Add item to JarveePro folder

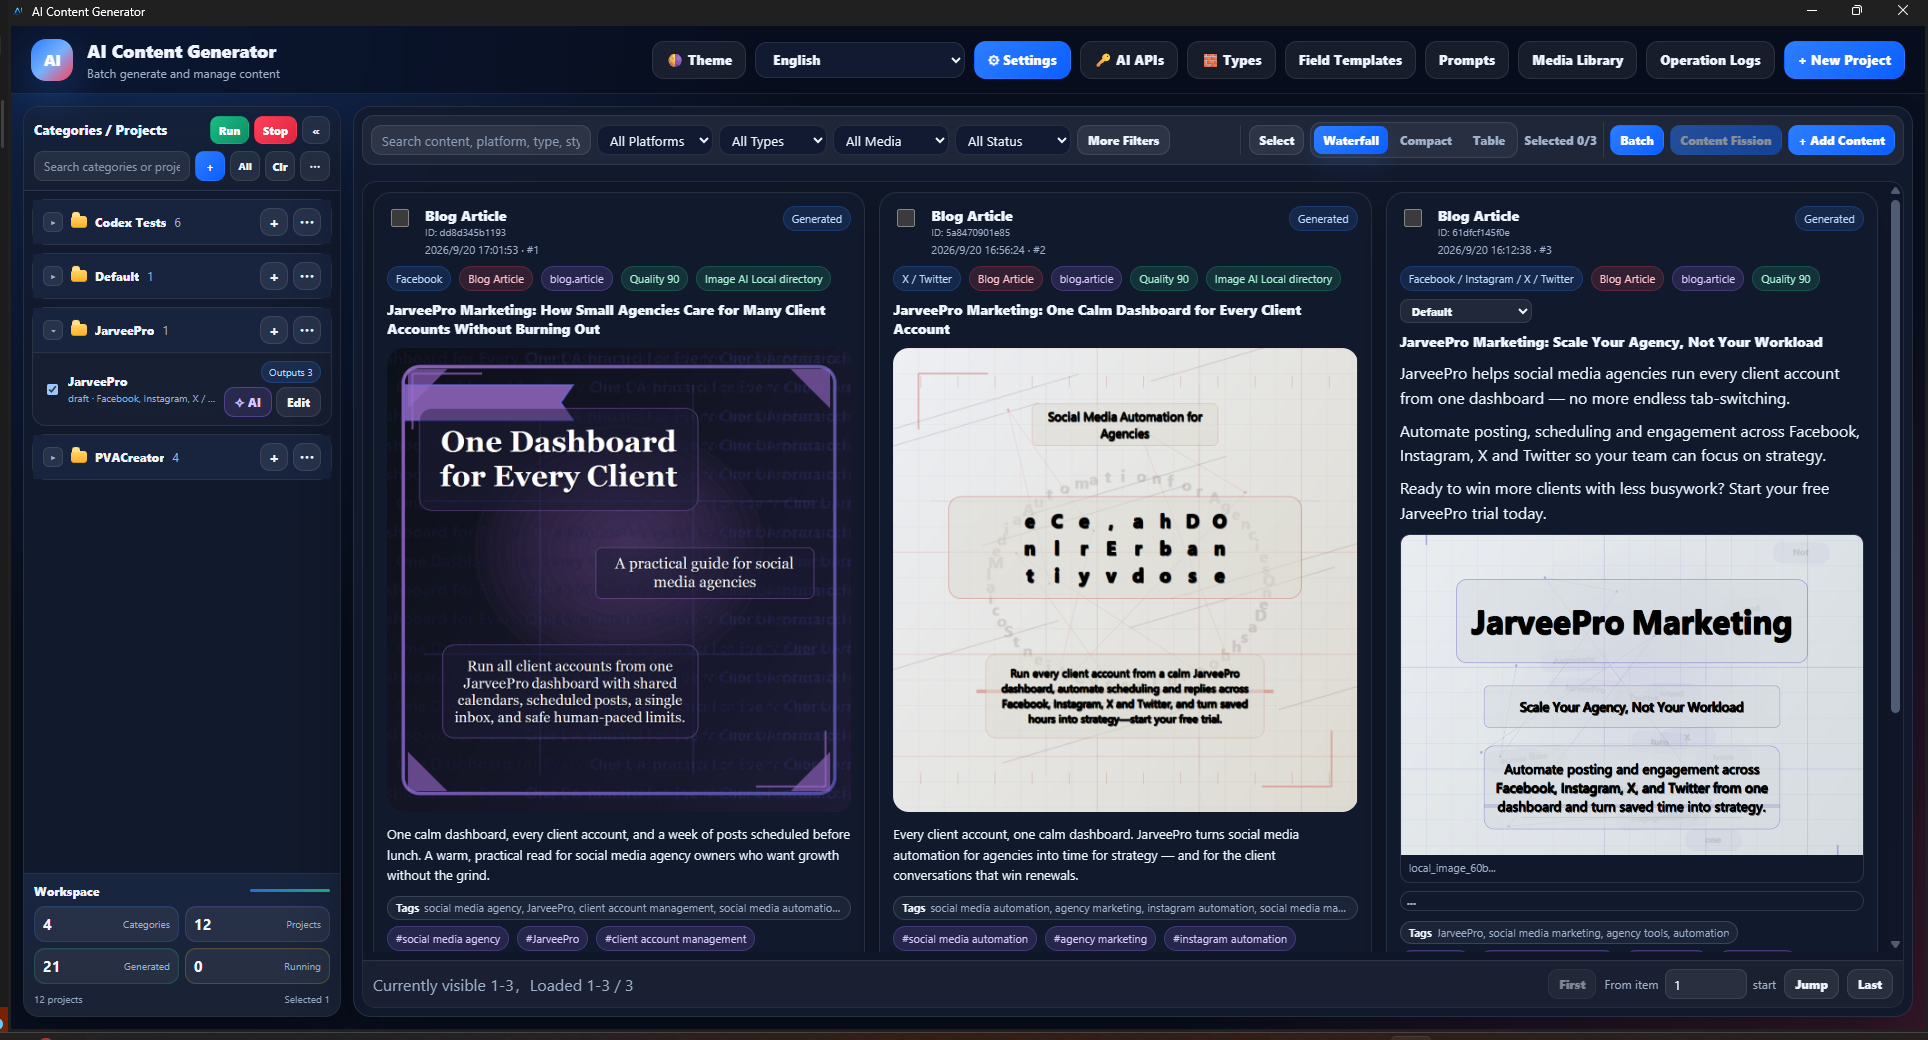(x=274, y=331)
